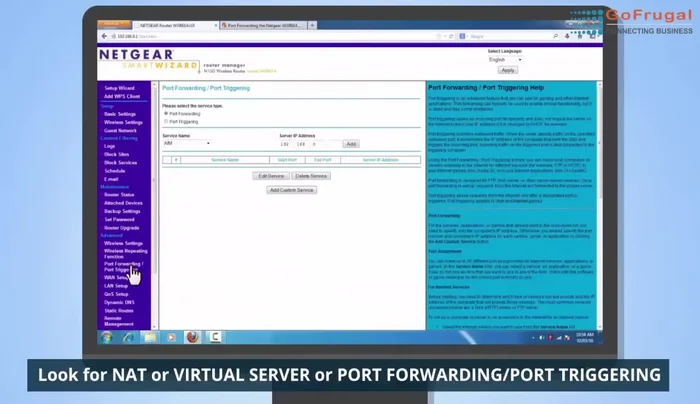The image size is (700, 404).
Task: Open a new browser tab with plus icon
Action: pyautogui.click(x=312, y=25)
